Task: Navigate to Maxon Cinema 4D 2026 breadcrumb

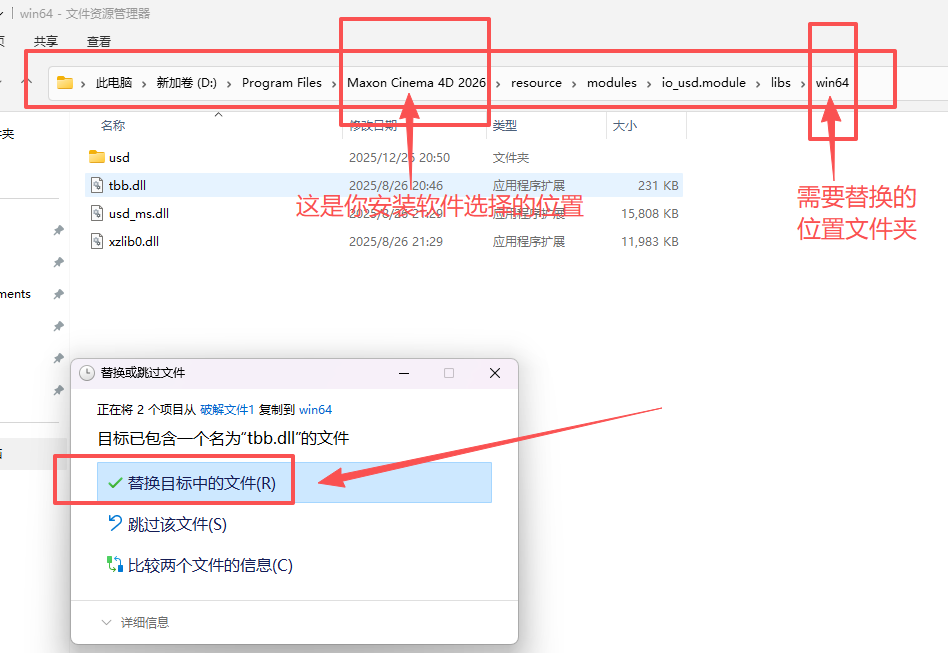Action: click(x=414, y=83)
